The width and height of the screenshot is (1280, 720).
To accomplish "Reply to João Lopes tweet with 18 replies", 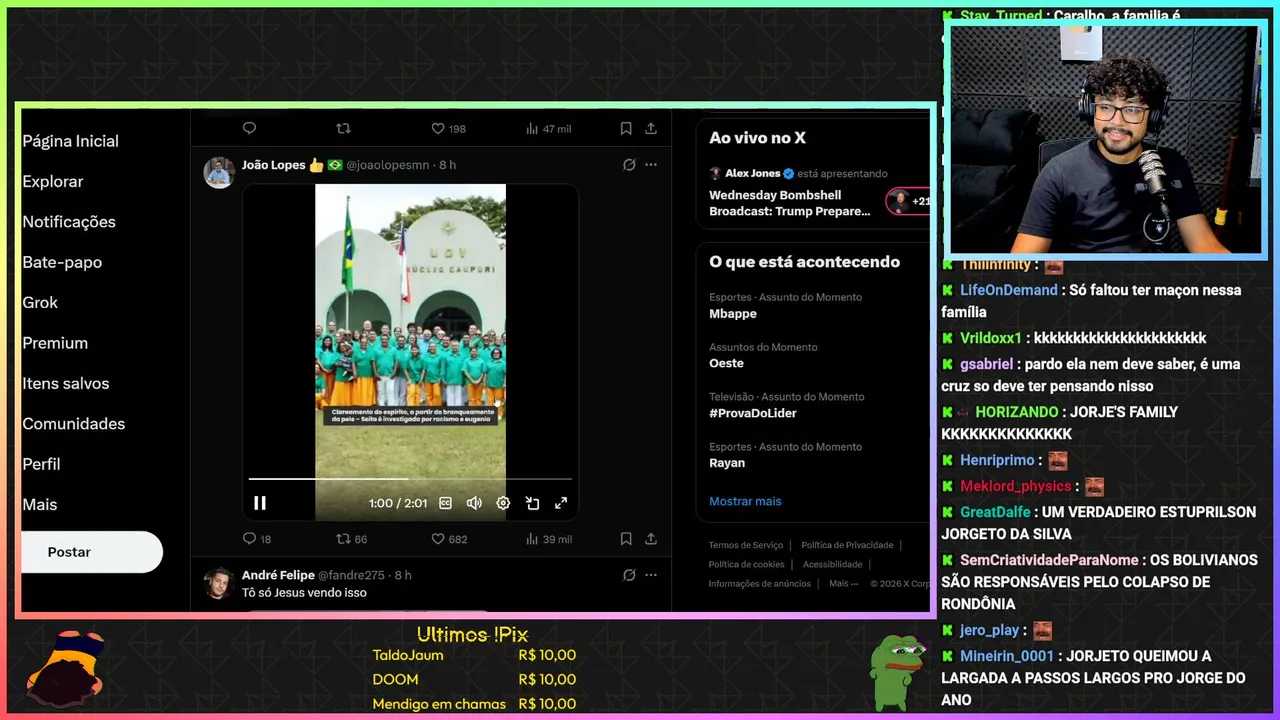I will 257,539.
